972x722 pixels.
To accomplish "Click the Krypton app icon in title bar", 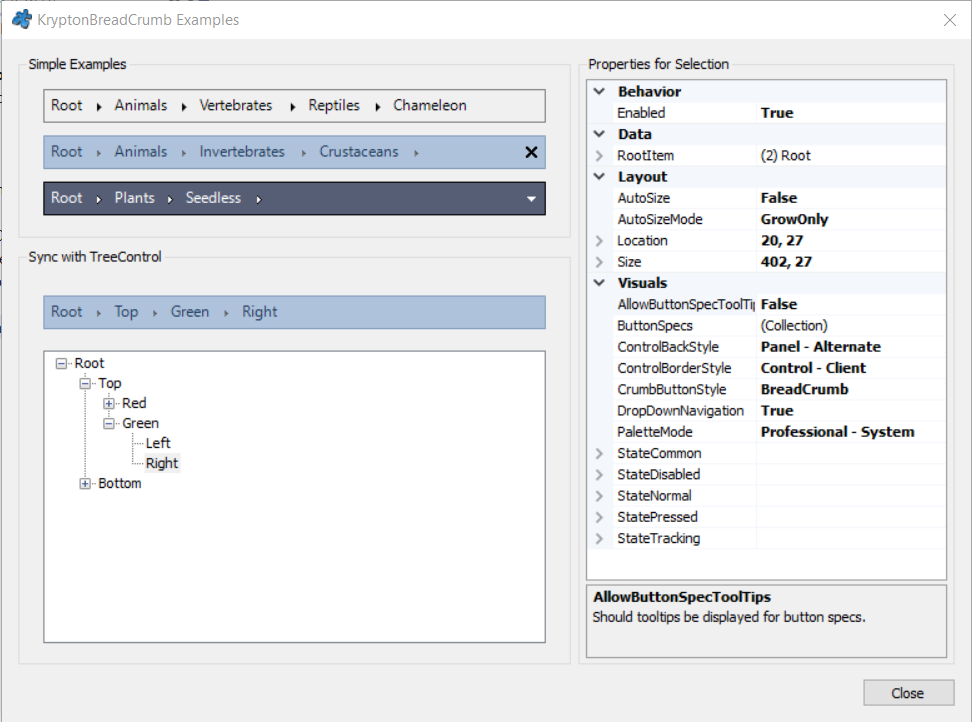I will (22, 19).
